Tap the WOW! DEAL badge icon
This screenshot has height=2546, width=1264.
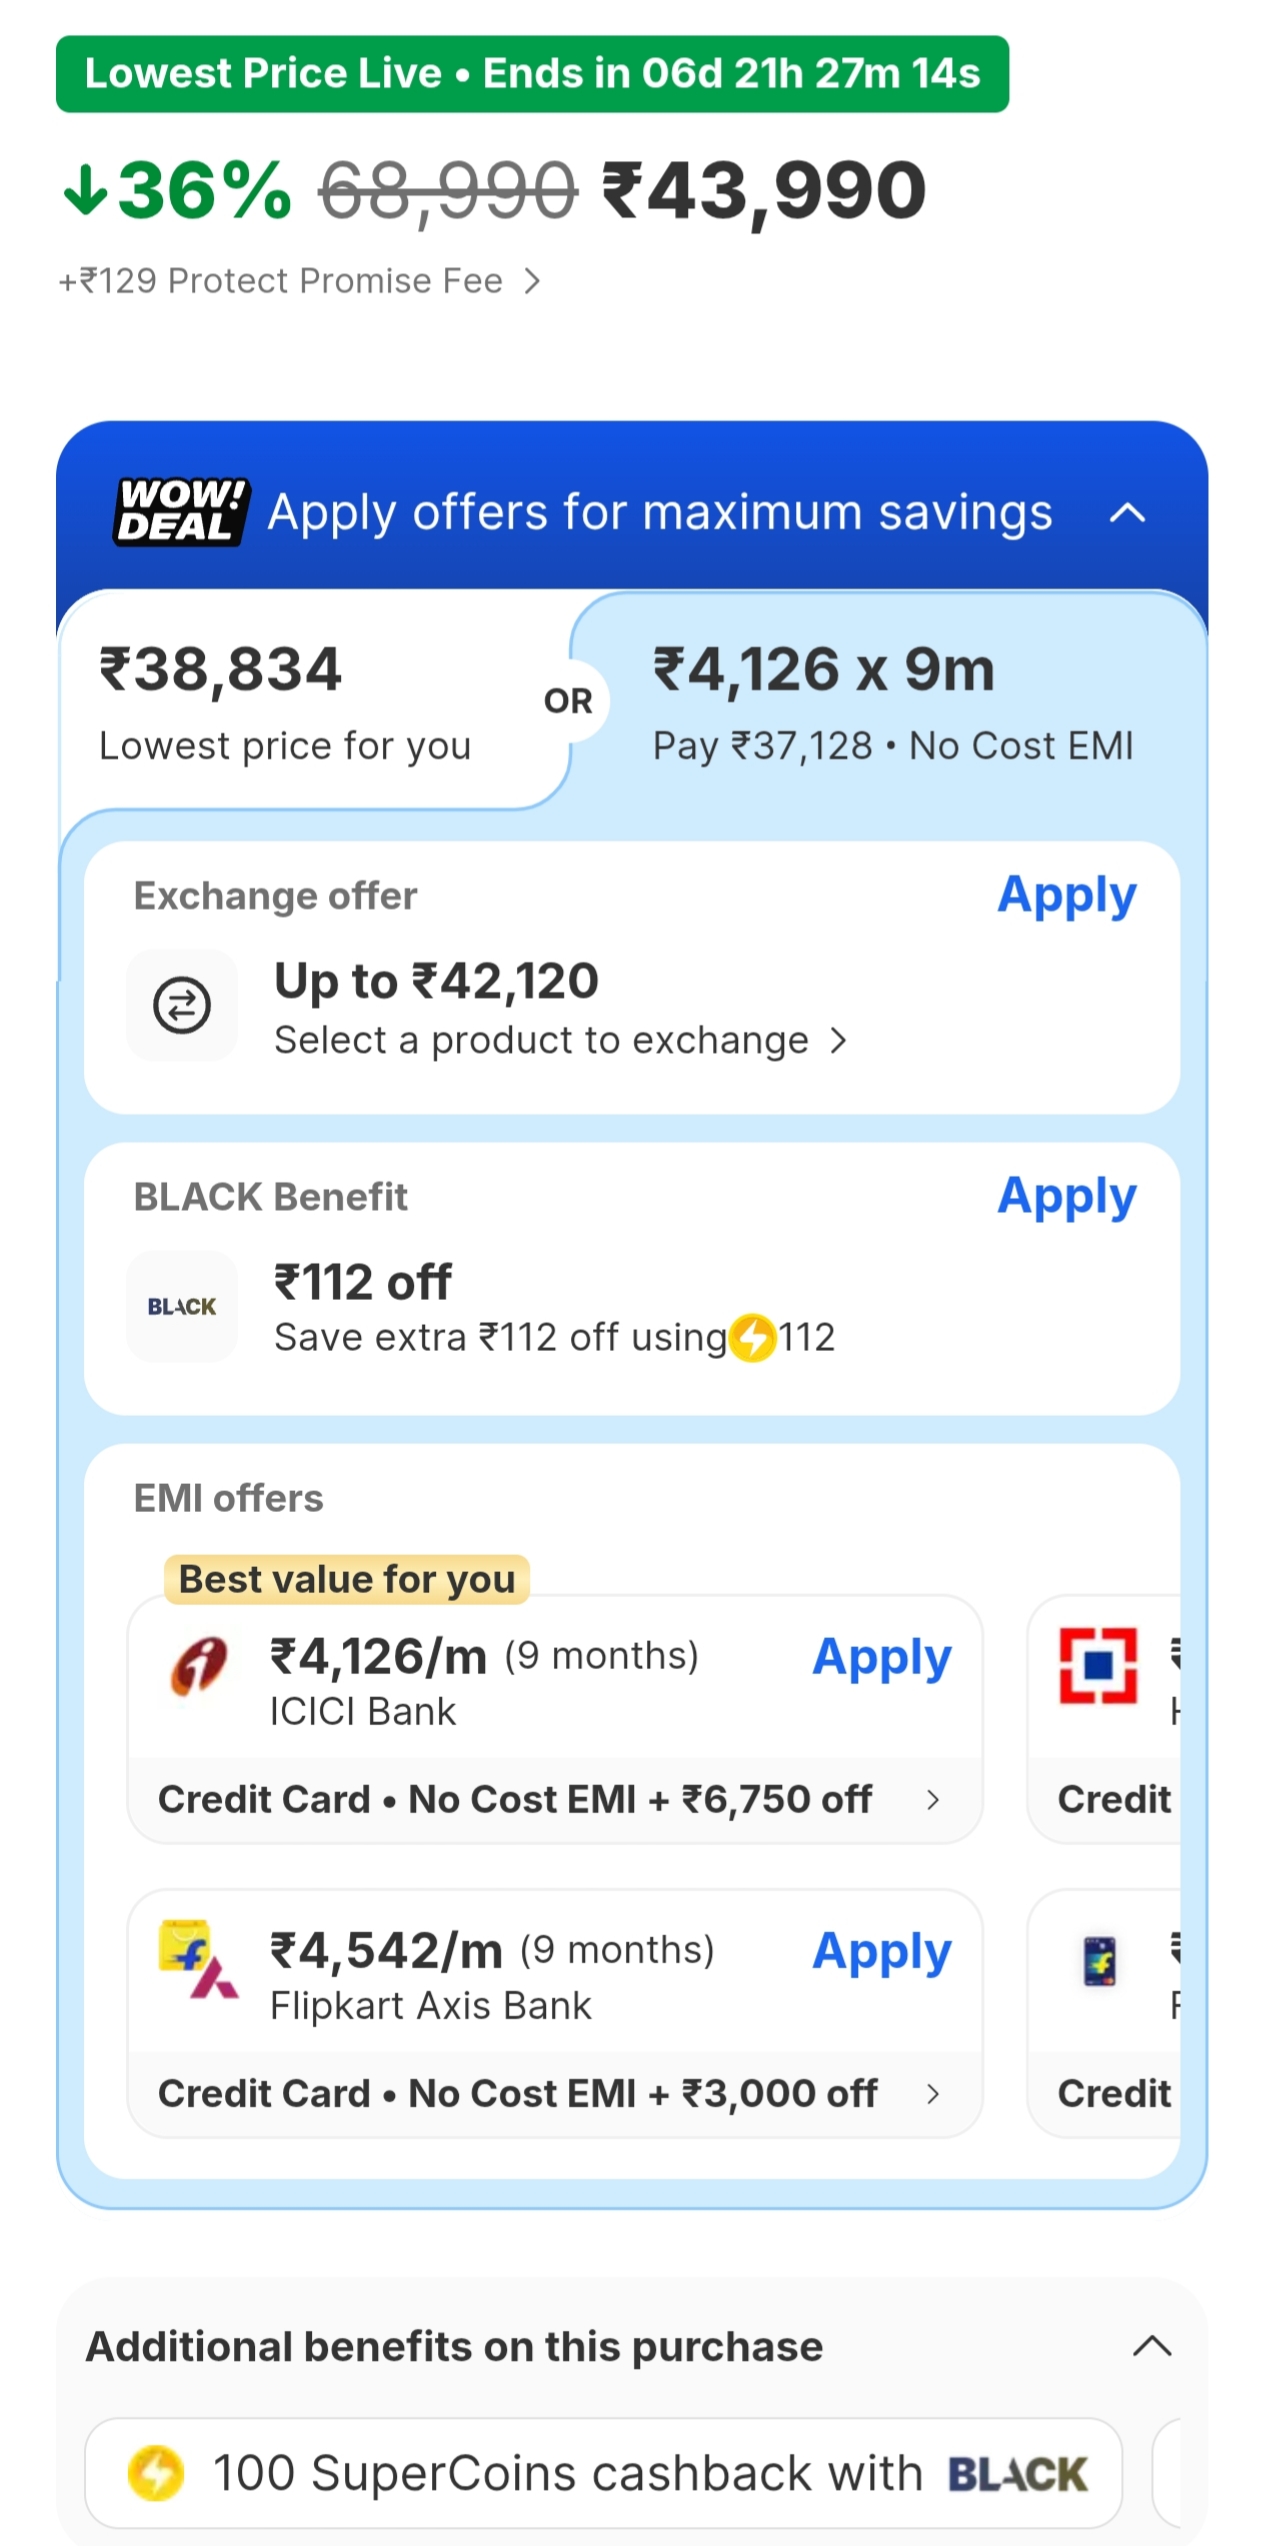click(180, 512)
